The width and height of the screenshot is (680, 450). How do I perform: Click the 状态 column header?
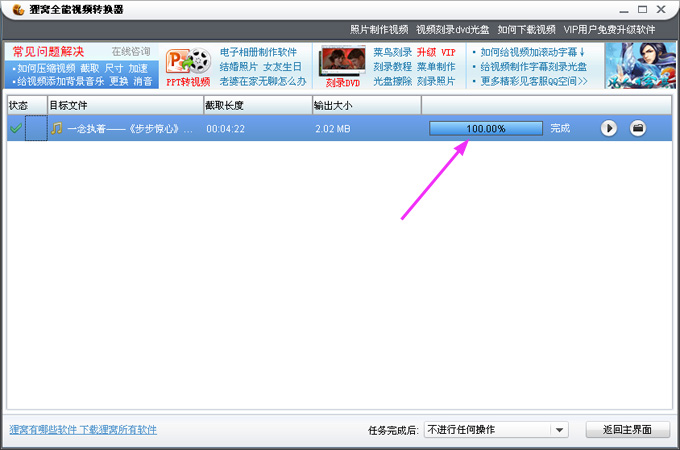pos(27,105)
